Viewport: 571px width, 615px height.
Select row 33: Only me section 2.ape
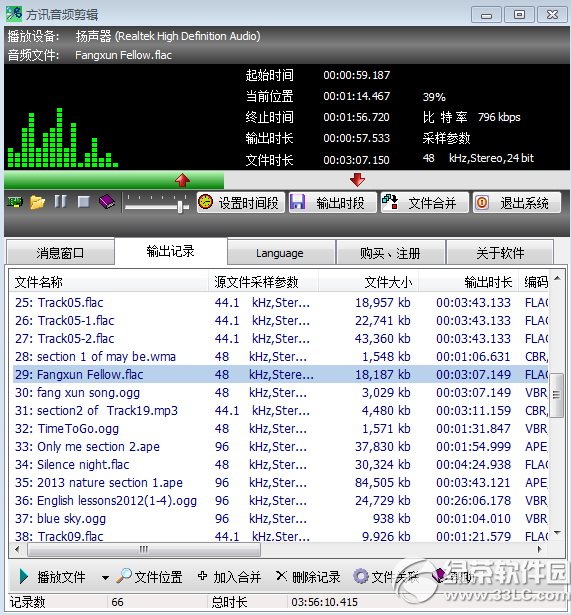(x=280, y=446)
